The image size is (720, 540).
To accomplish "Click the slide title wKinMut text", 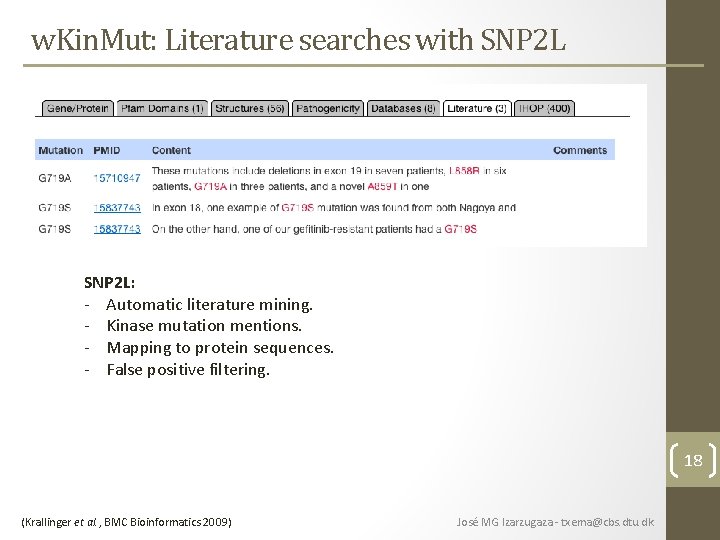I will (x=298, y=40).
